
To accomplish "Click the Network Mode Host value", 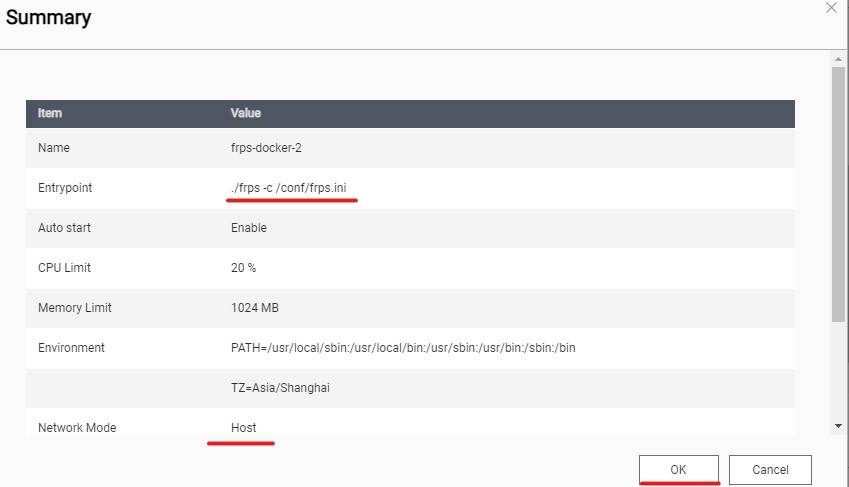I will pyautogui.click(x=243, y=427).
